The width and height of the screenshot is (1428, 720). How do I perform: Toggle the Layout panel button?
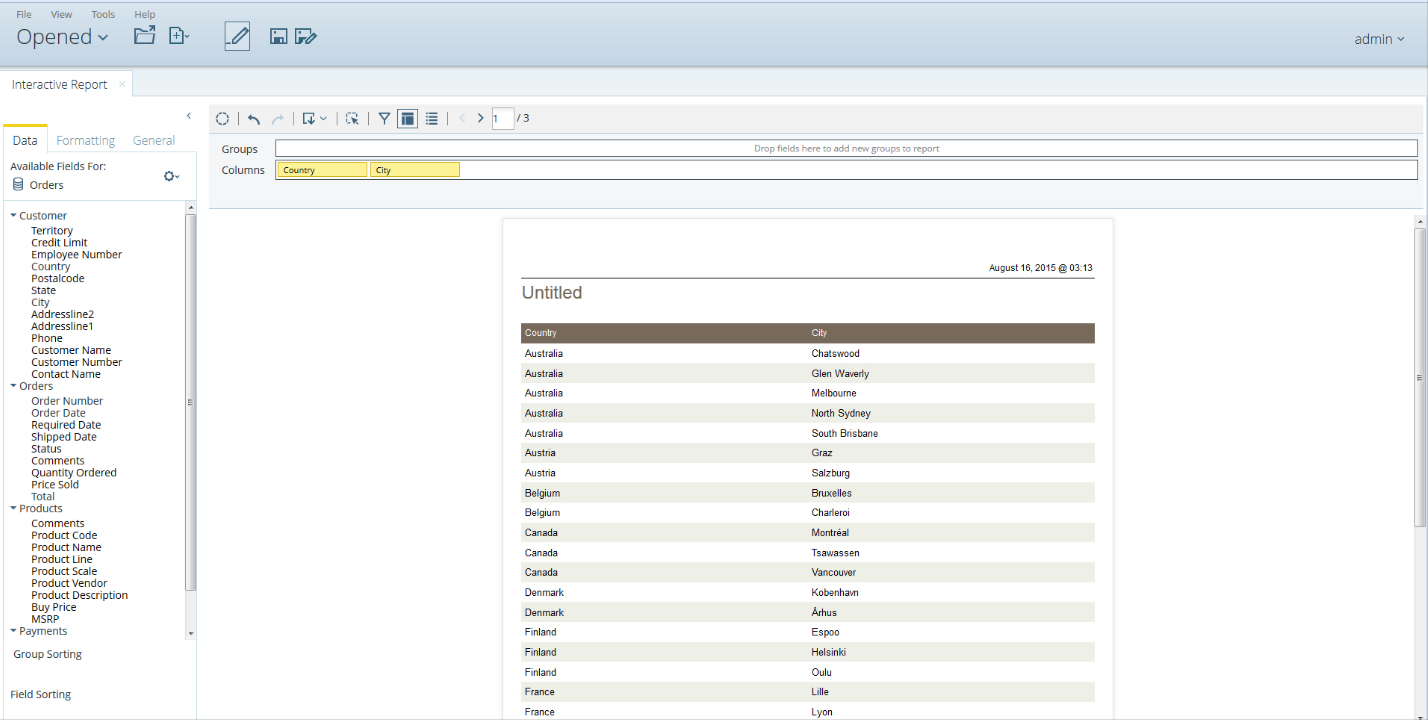point(407,119)
